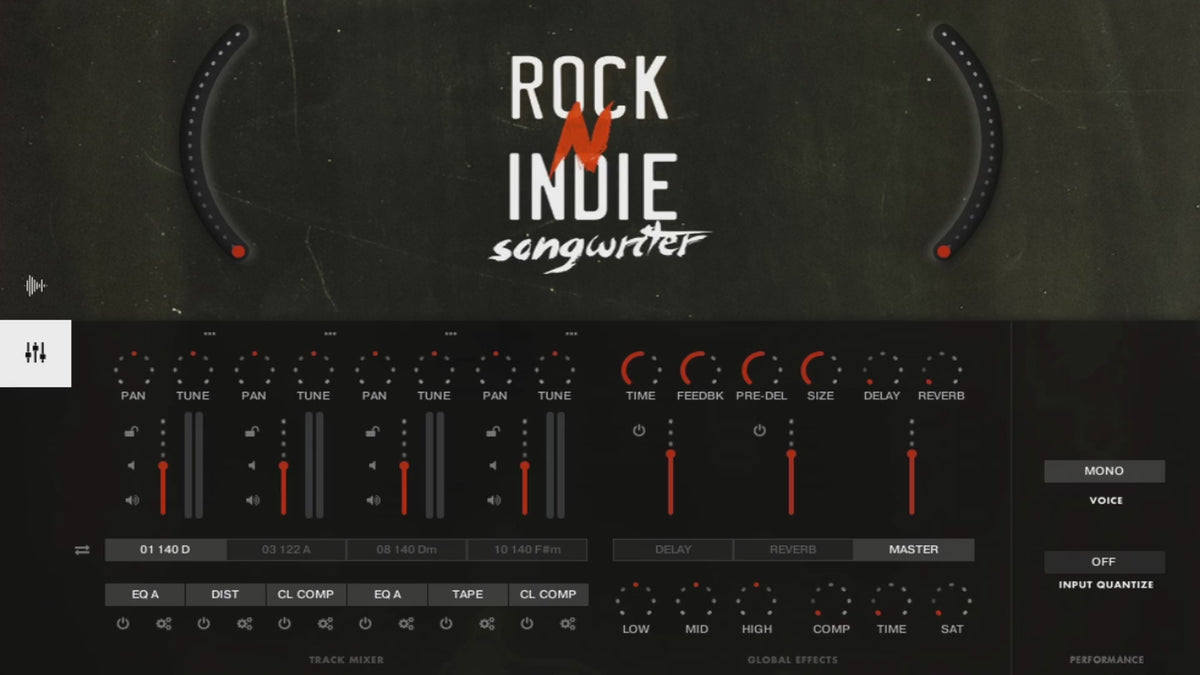Viewport: 1200px width, 675px height.
Task: Open the Input Quantize OFF selector
Action: pyautogui.click(x=1104, y=562)
